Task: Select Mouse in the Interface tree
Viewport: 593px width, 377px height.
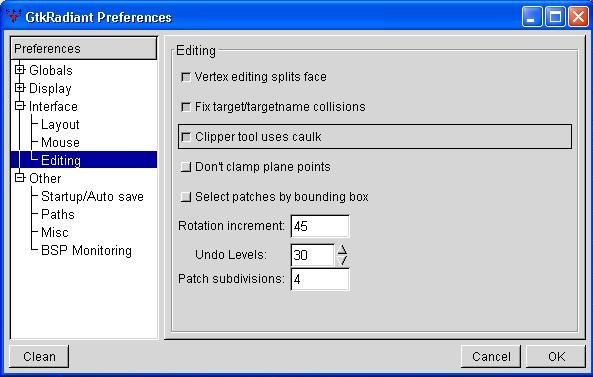Action: [60, 143]
